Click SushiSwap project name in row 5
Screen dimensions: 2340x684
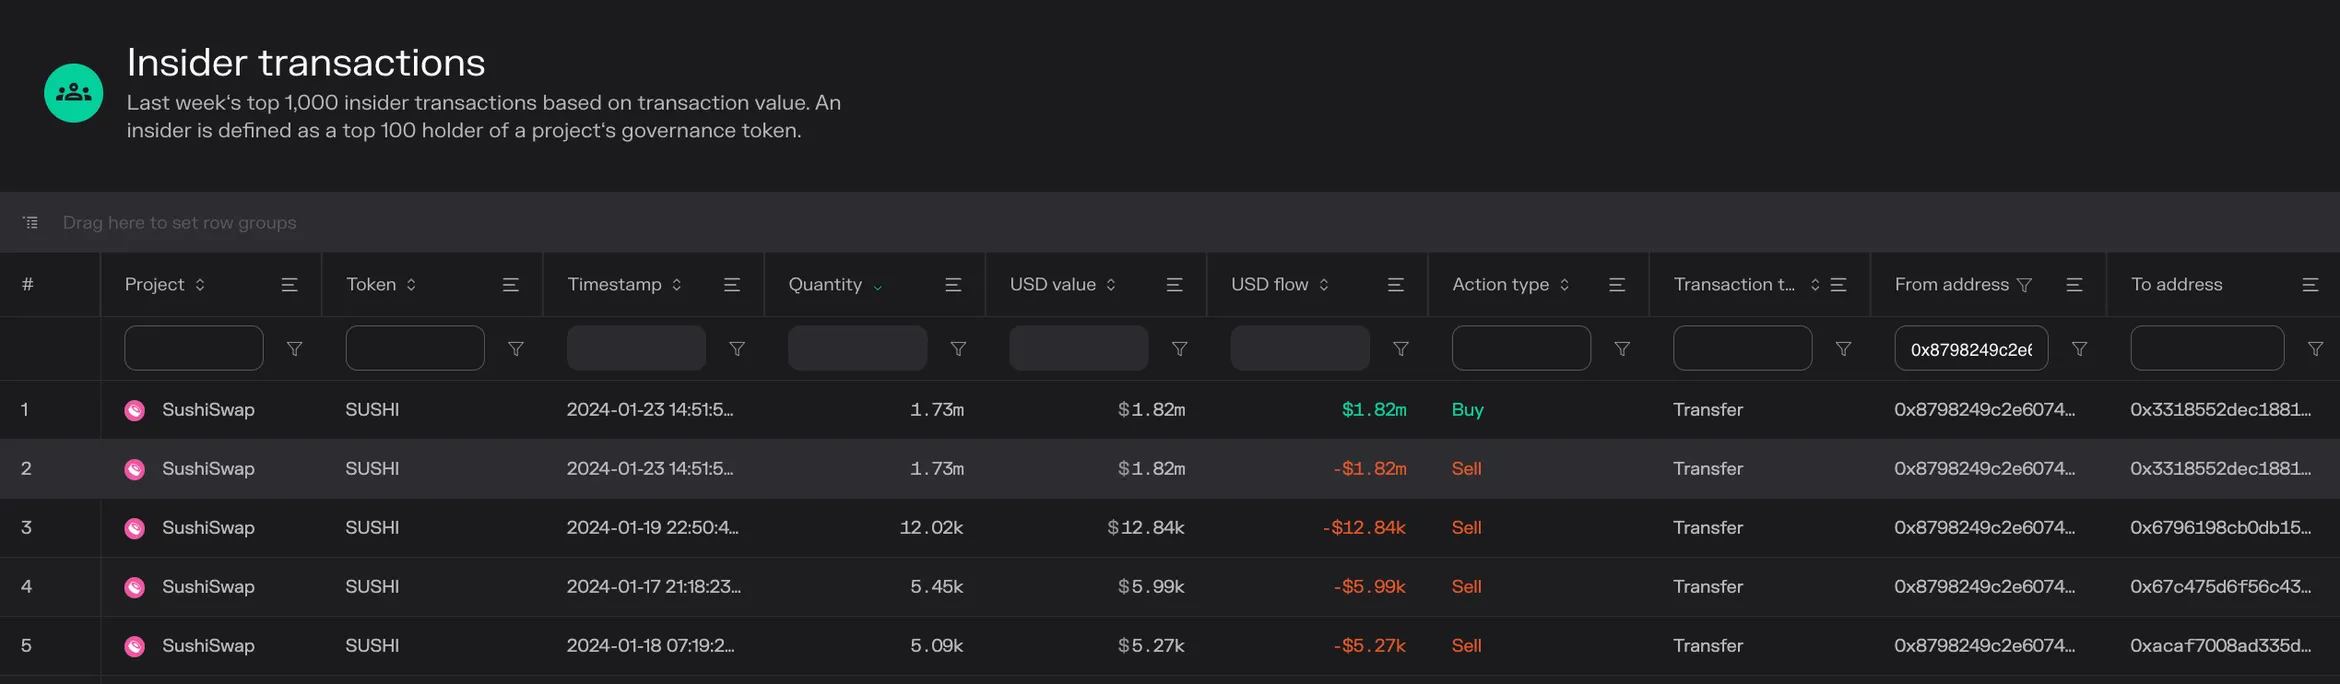coord(208,646)
